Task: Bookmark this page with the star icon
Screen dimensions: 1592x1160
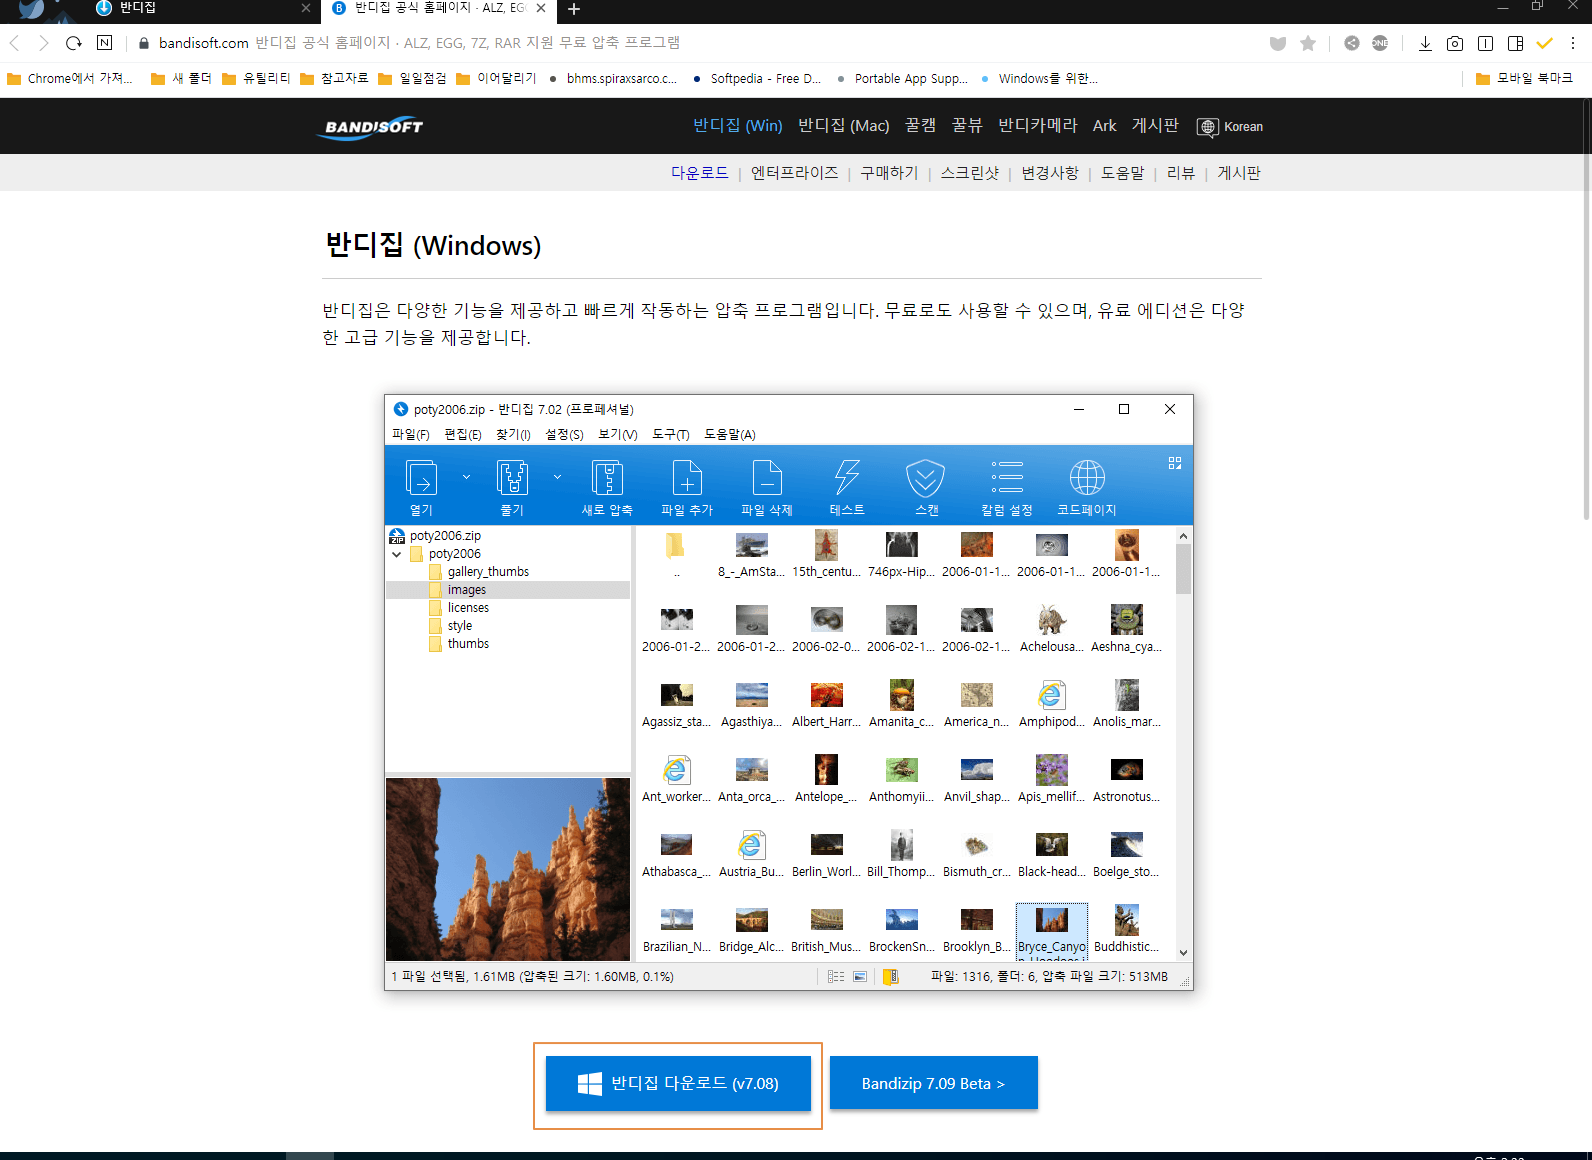Action: [1308, 43]
